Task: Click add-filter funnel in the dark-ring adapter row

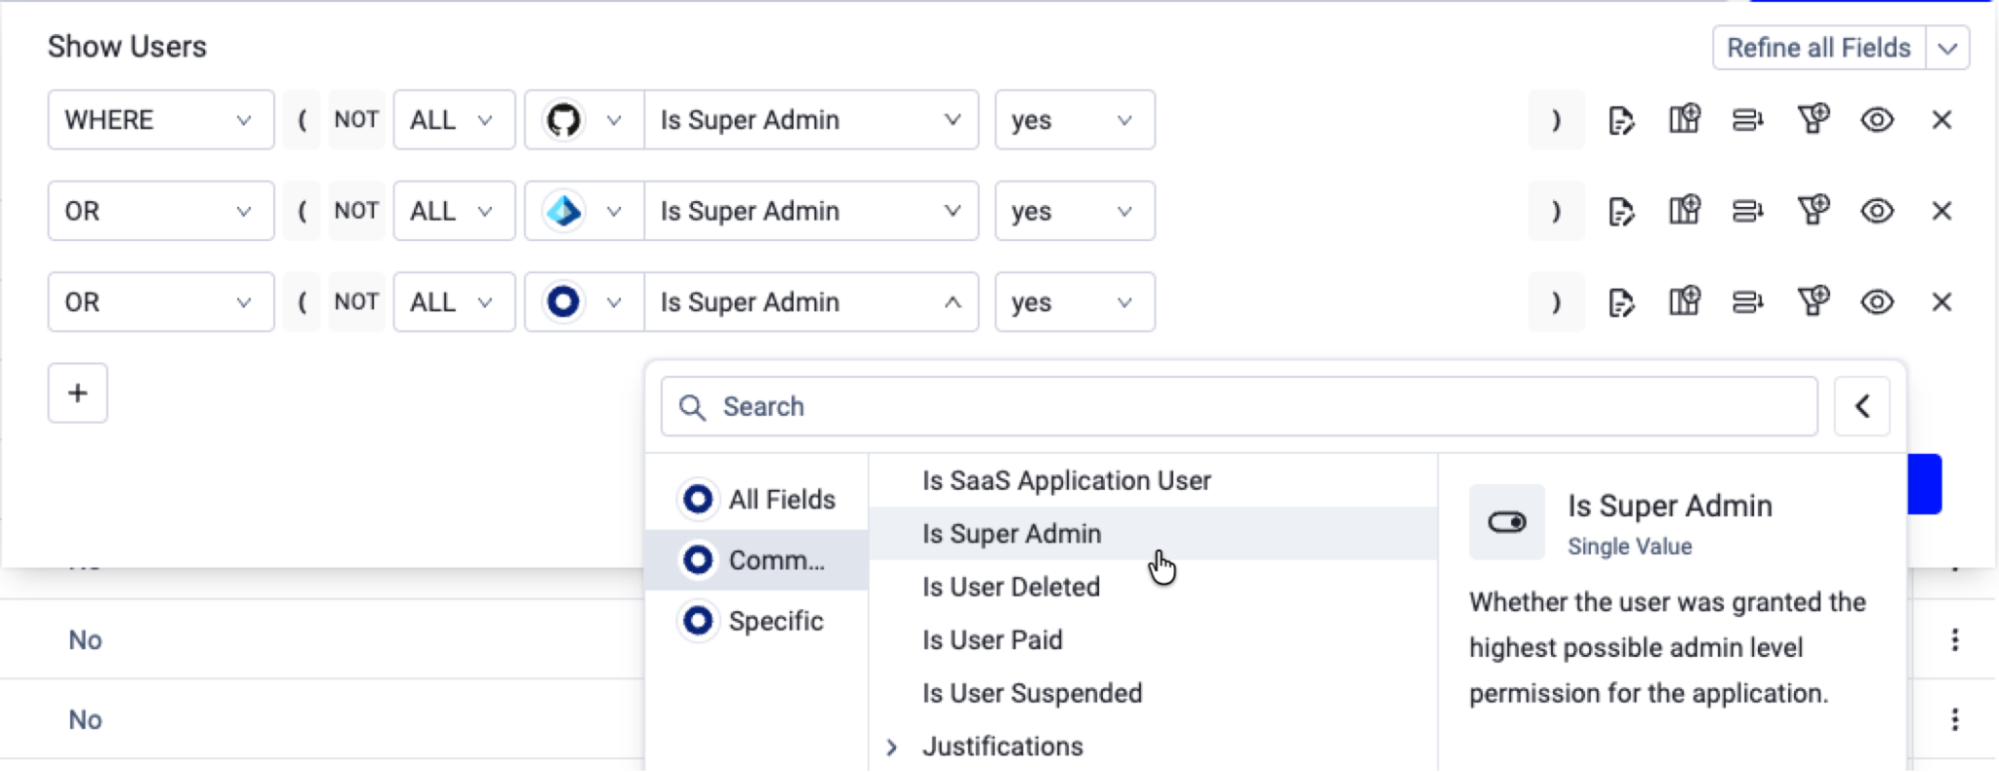Action: click(1813, 302)
